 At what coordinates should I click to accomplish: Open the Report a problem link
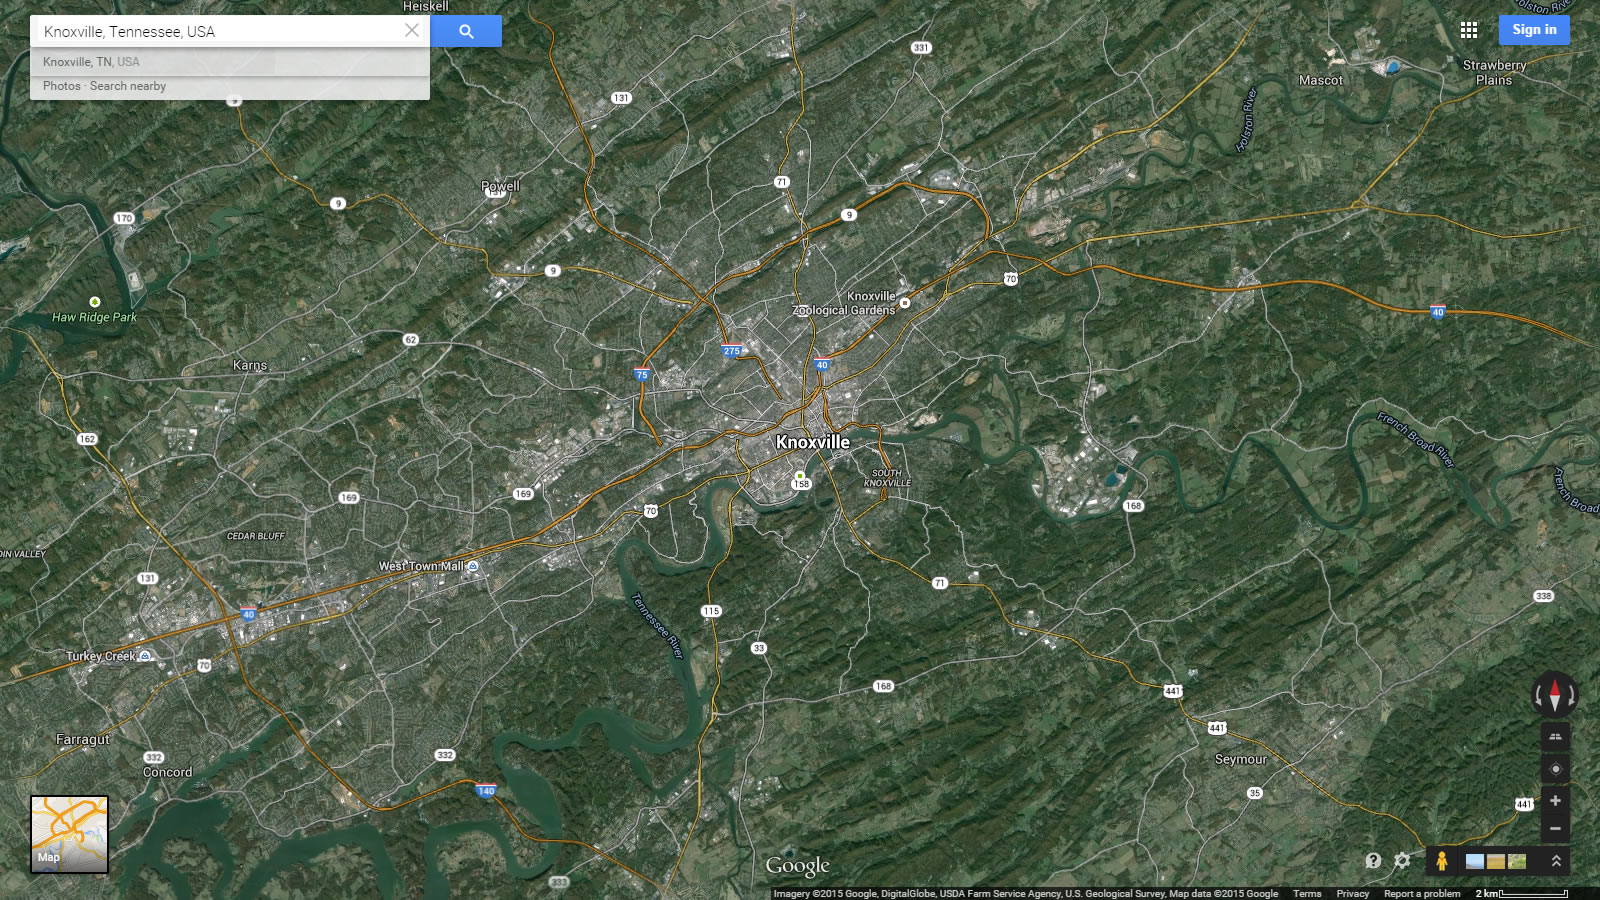[1421, 894]
